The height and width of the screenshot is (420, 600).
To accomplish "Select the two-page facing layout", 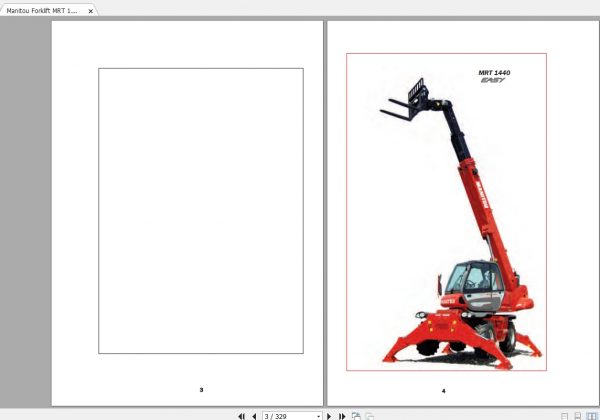I will [592, 416].
